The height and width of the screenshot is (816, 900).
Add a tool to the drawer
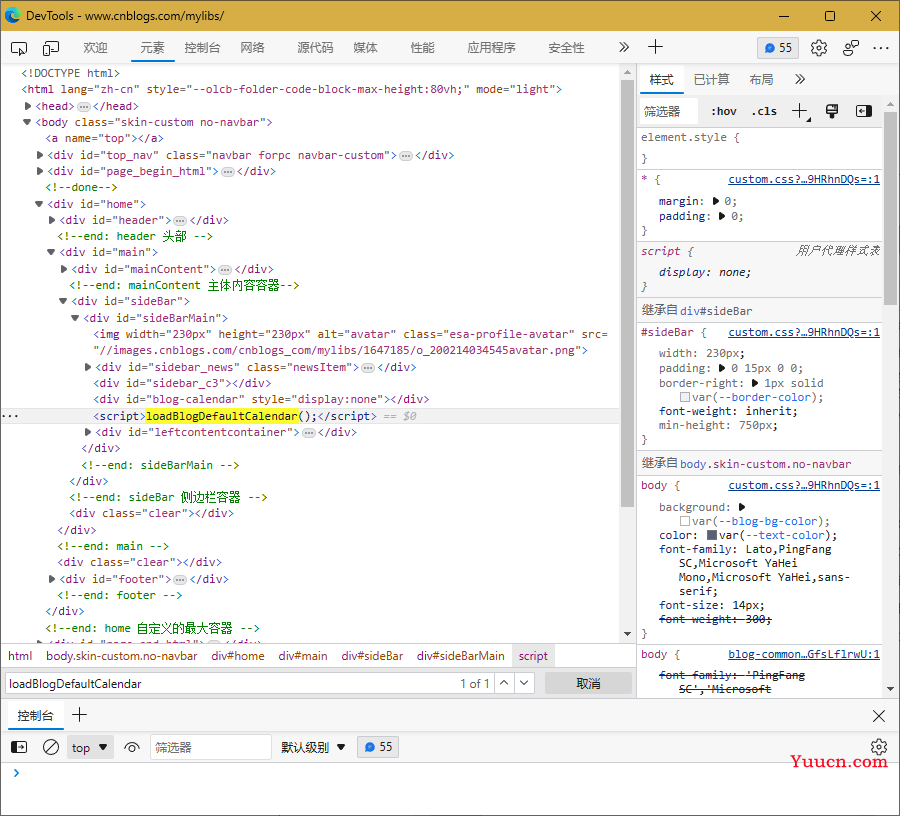point(79,715)
